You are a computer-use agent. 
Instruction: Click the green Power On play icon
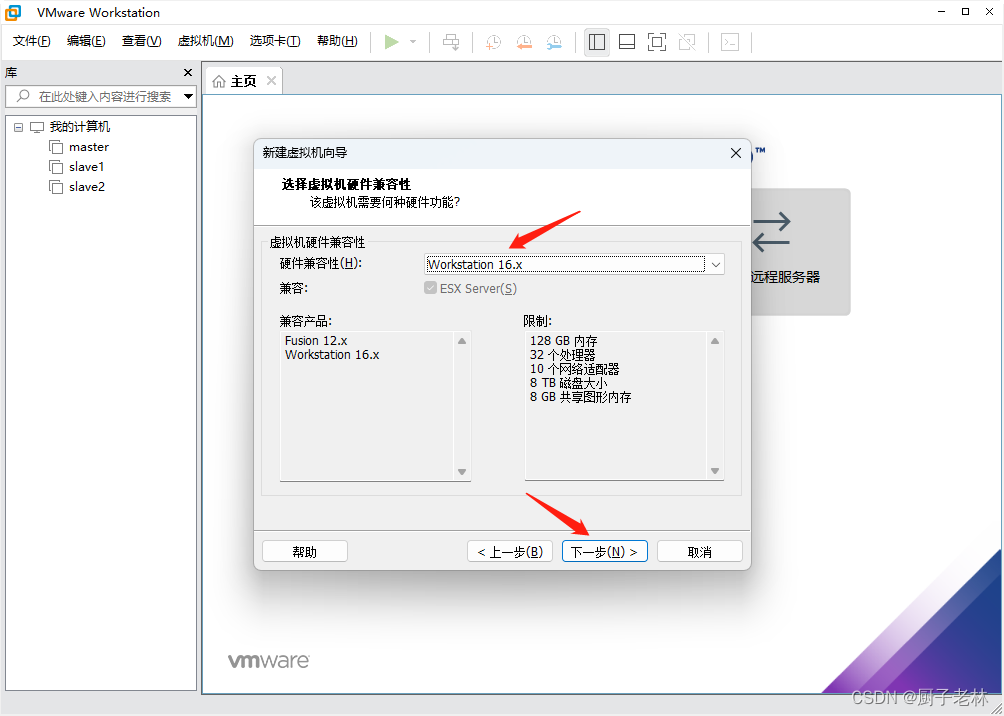coord(391,42)
